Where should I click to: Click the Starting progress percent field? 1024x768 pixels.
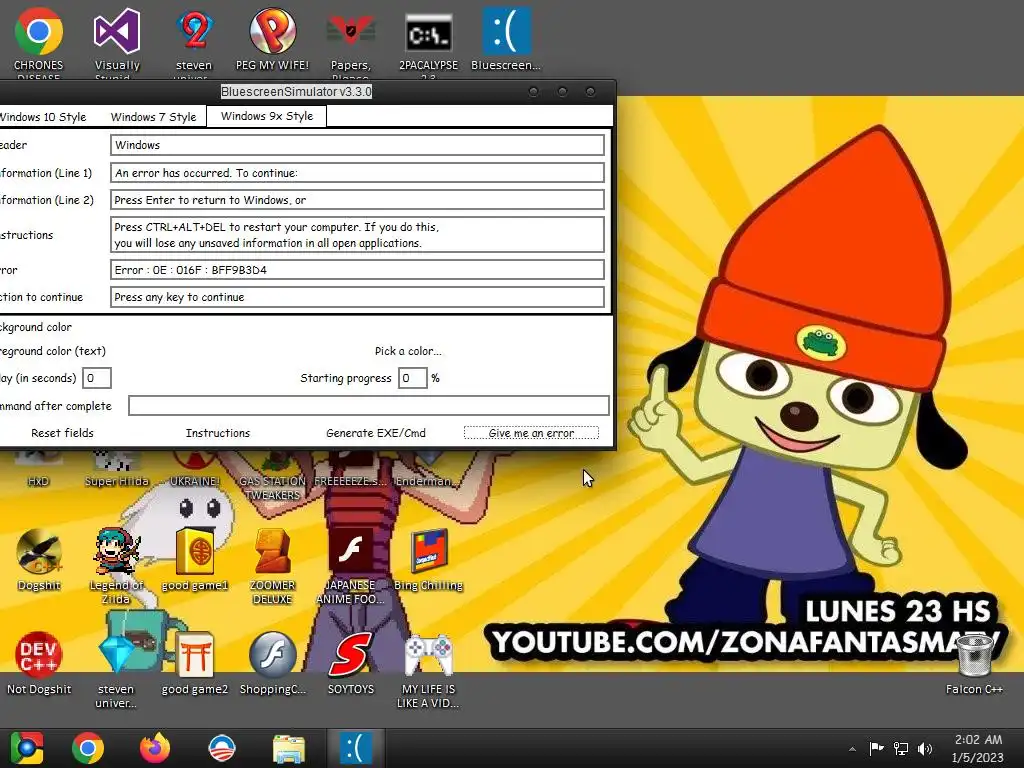pos(413,378)
